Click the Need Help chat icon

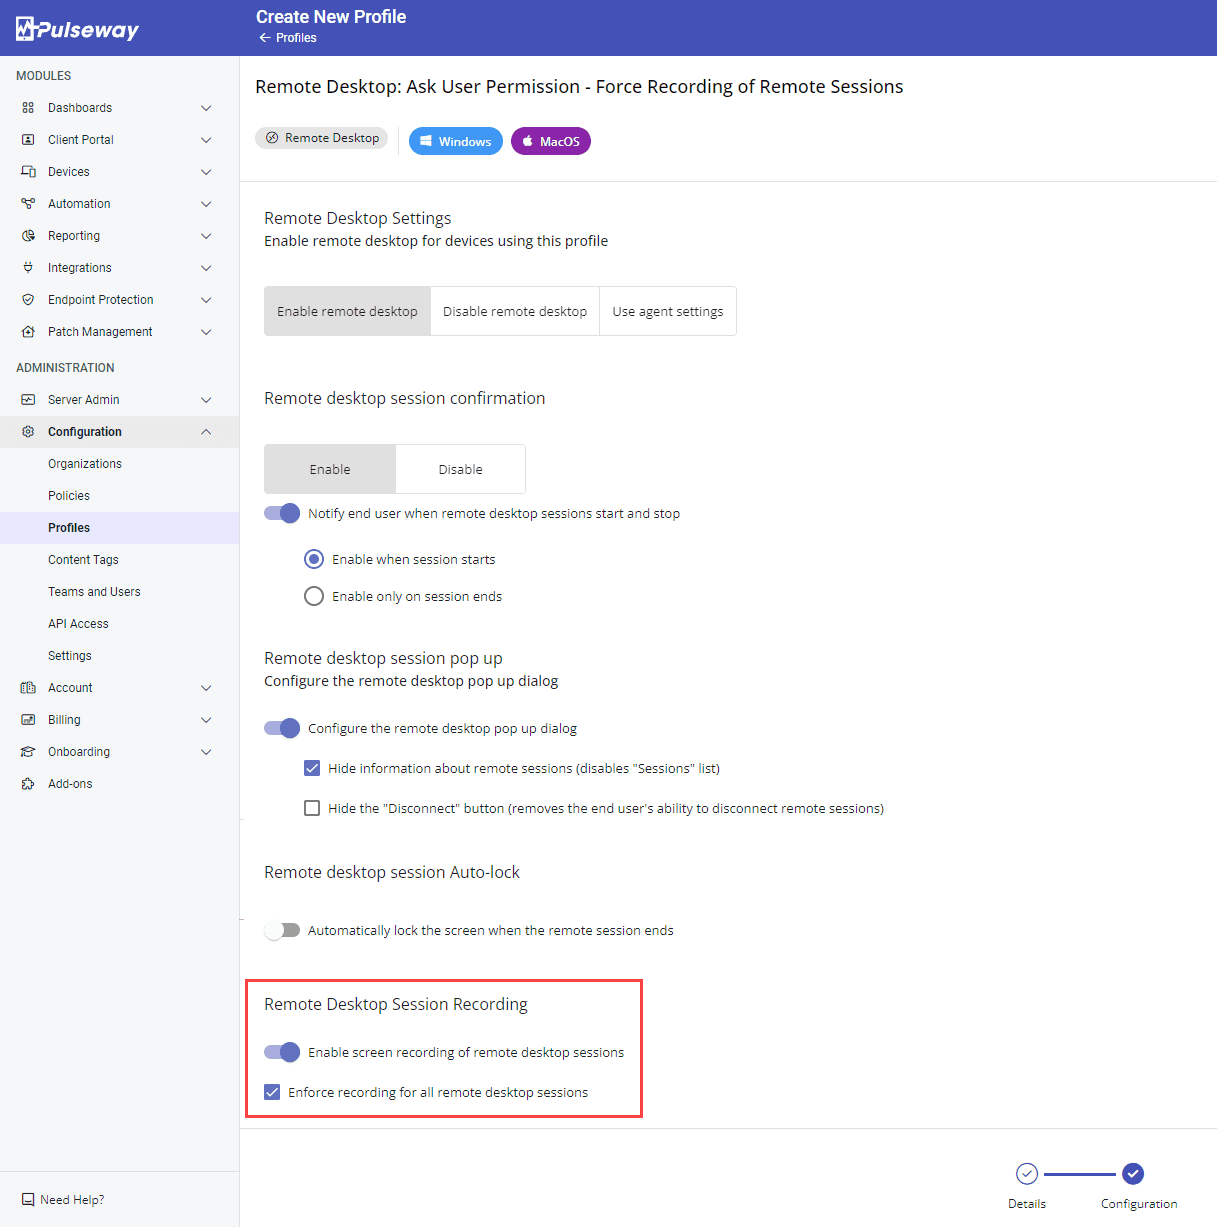pyautogui.click(x=28, y=1200)
